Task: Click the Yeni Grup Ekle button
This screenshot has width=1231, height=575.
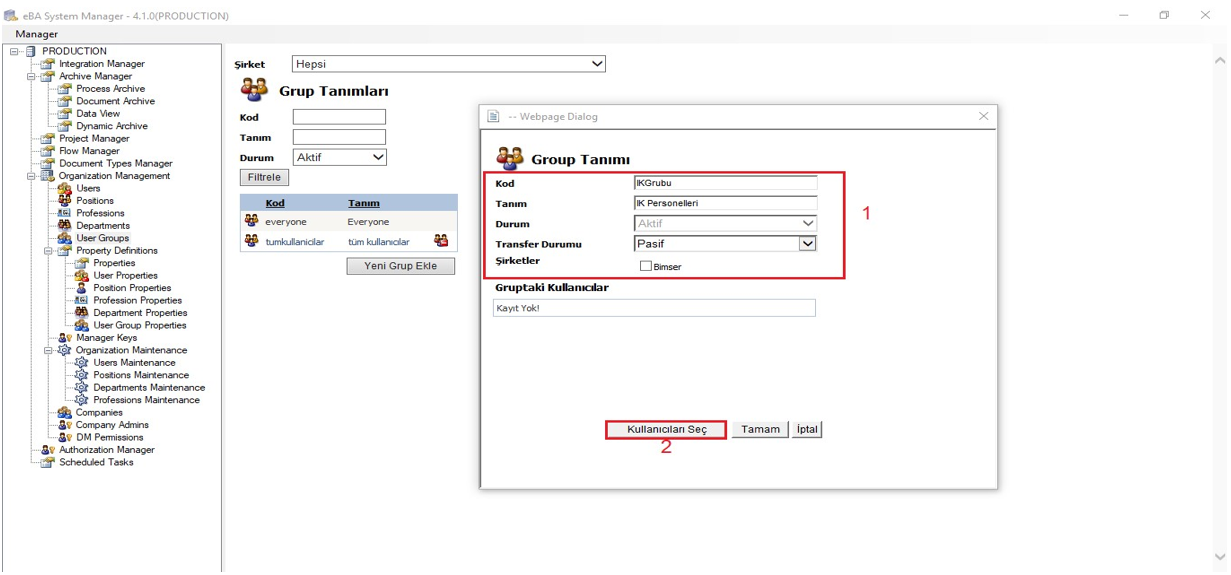Action: tap(400, 266)
